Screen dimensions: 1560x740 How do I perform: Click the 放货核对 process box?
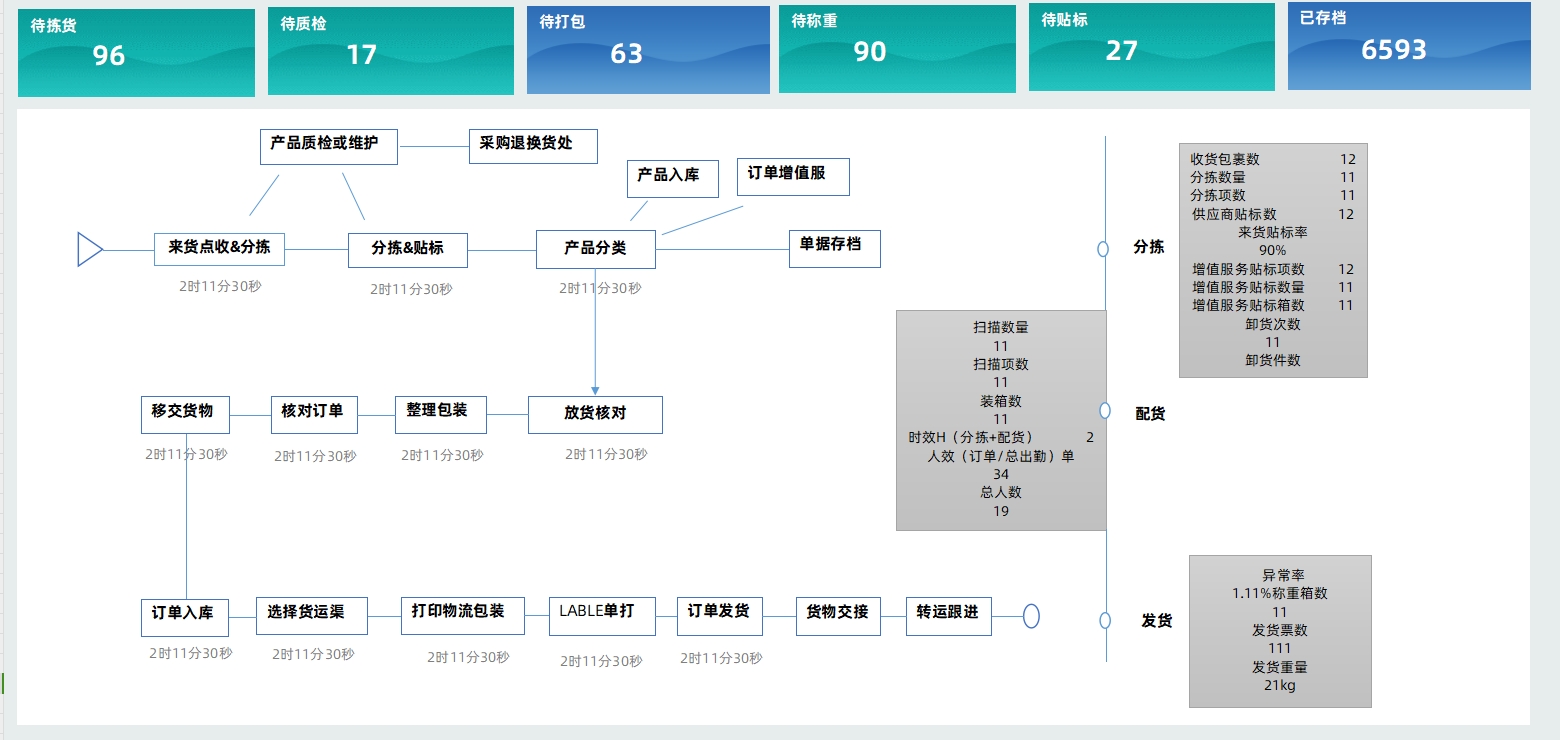coord(595,415)
